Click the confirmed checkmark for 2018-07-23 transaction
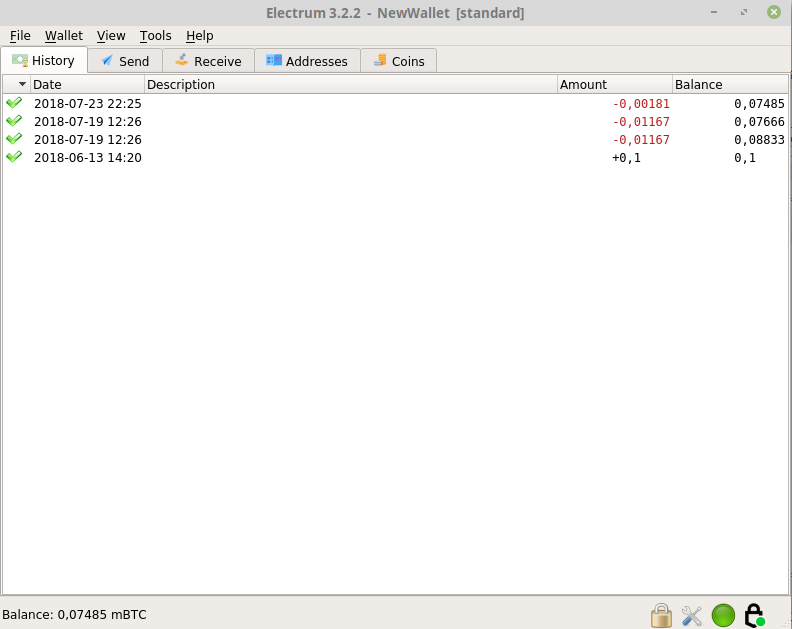792x629 pixels. [x=14, y=103]
